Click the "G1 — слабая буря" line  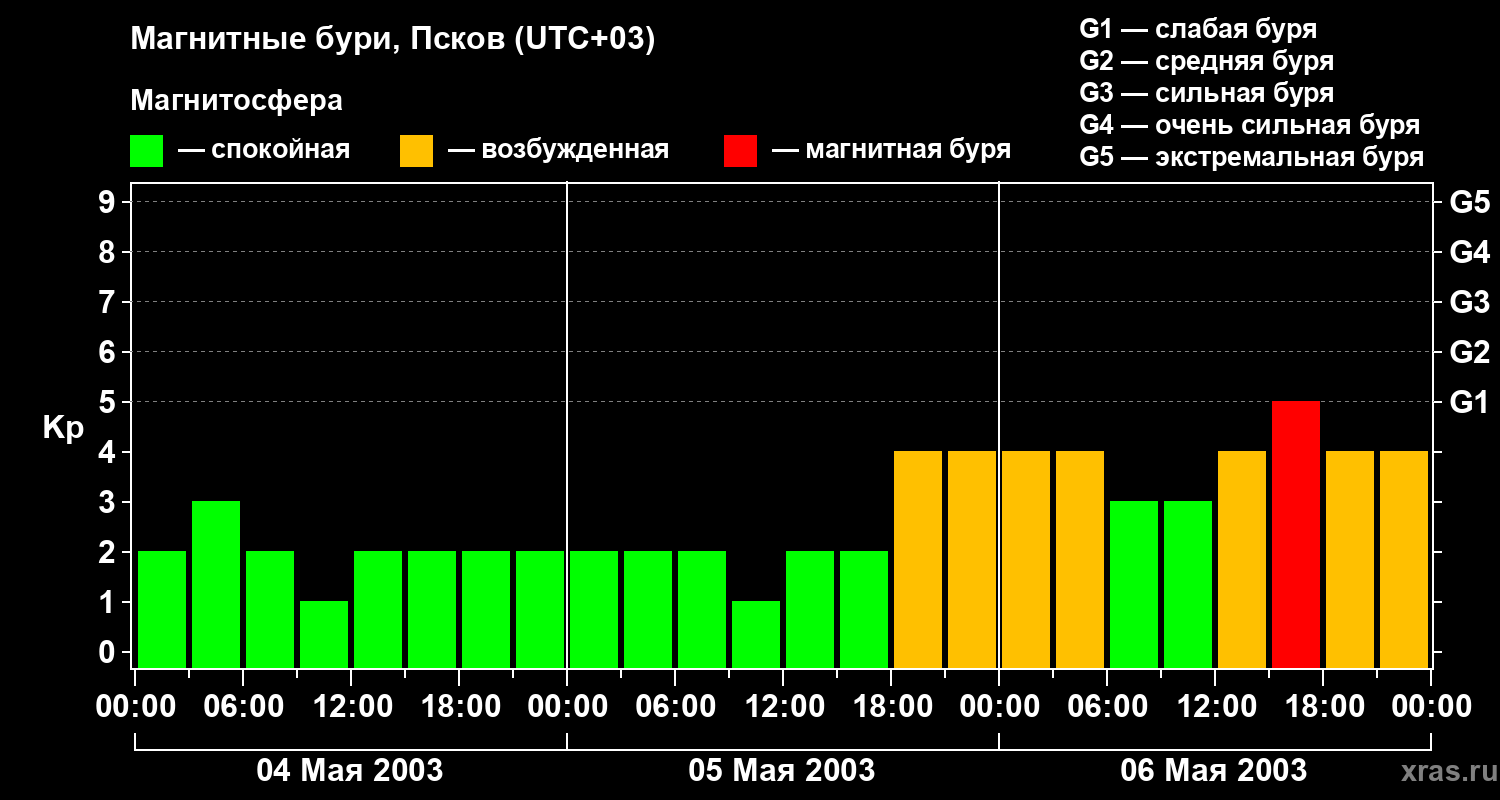click(1198, 29)
